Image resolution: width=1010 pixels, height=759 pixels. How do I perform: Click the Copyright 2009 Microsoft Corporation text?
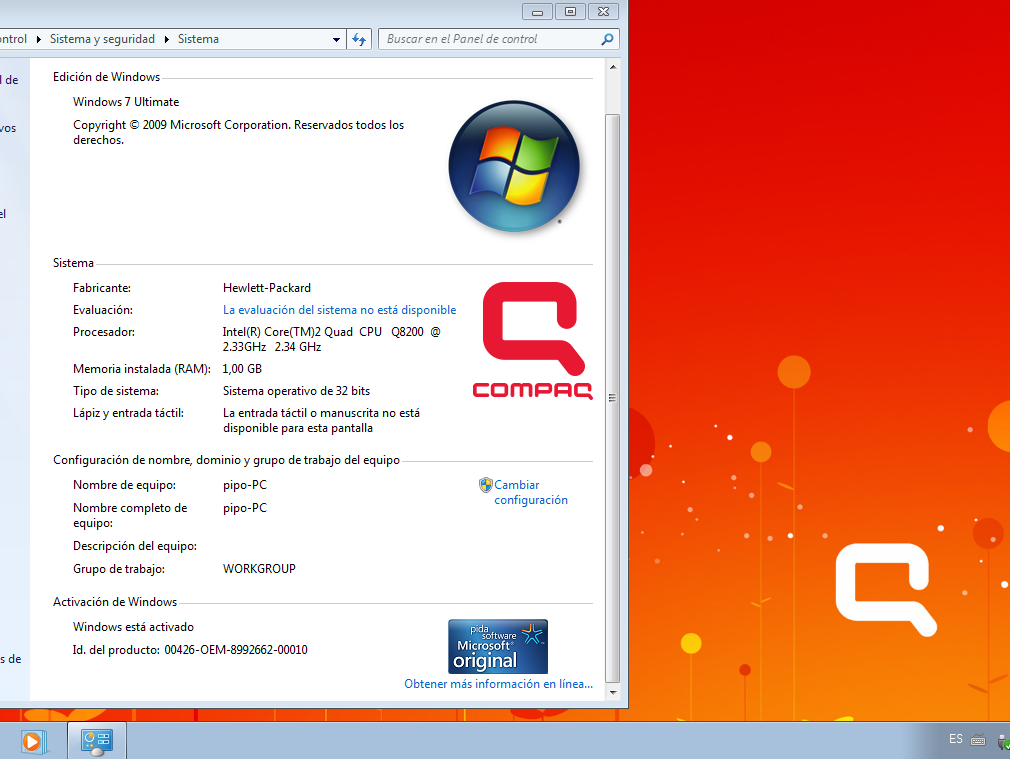point(238,132)
